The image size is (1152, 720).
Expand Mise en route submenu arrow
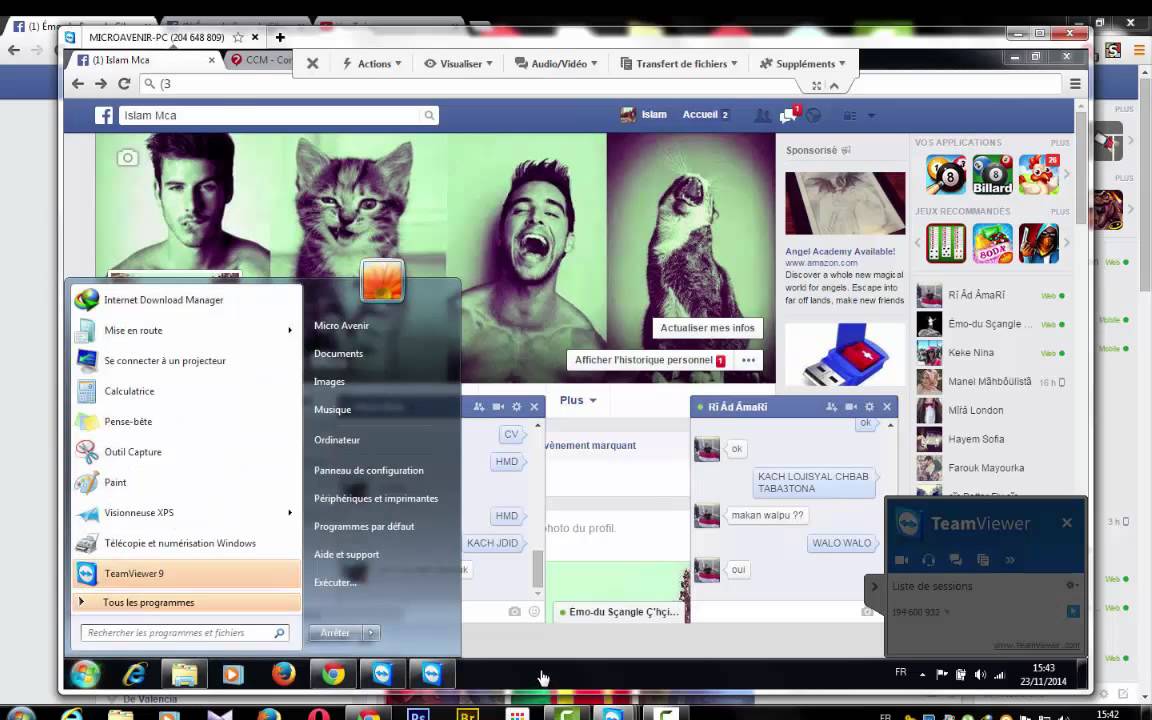[x=289, y=331]
